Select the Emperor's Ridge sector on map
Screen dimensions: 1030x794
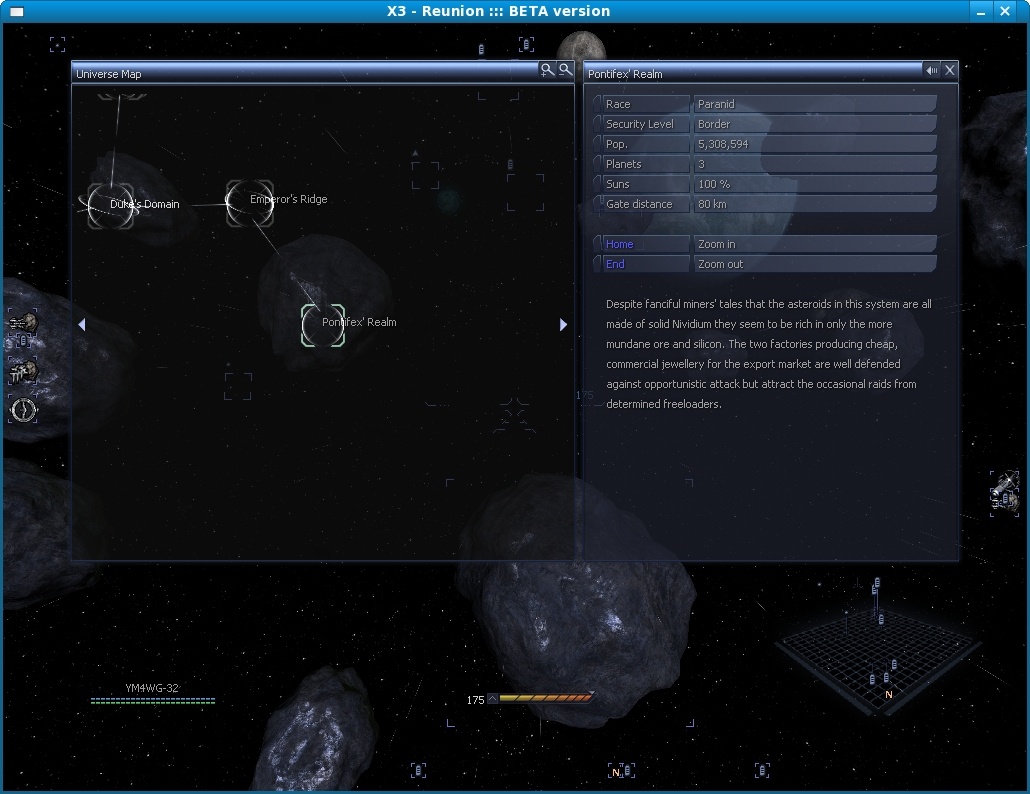(249, 202)
